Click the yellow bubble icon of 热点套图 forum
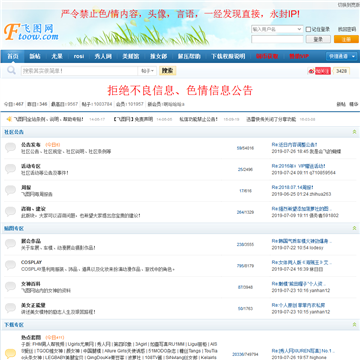The image size is (360, 360). click(10, 353)
